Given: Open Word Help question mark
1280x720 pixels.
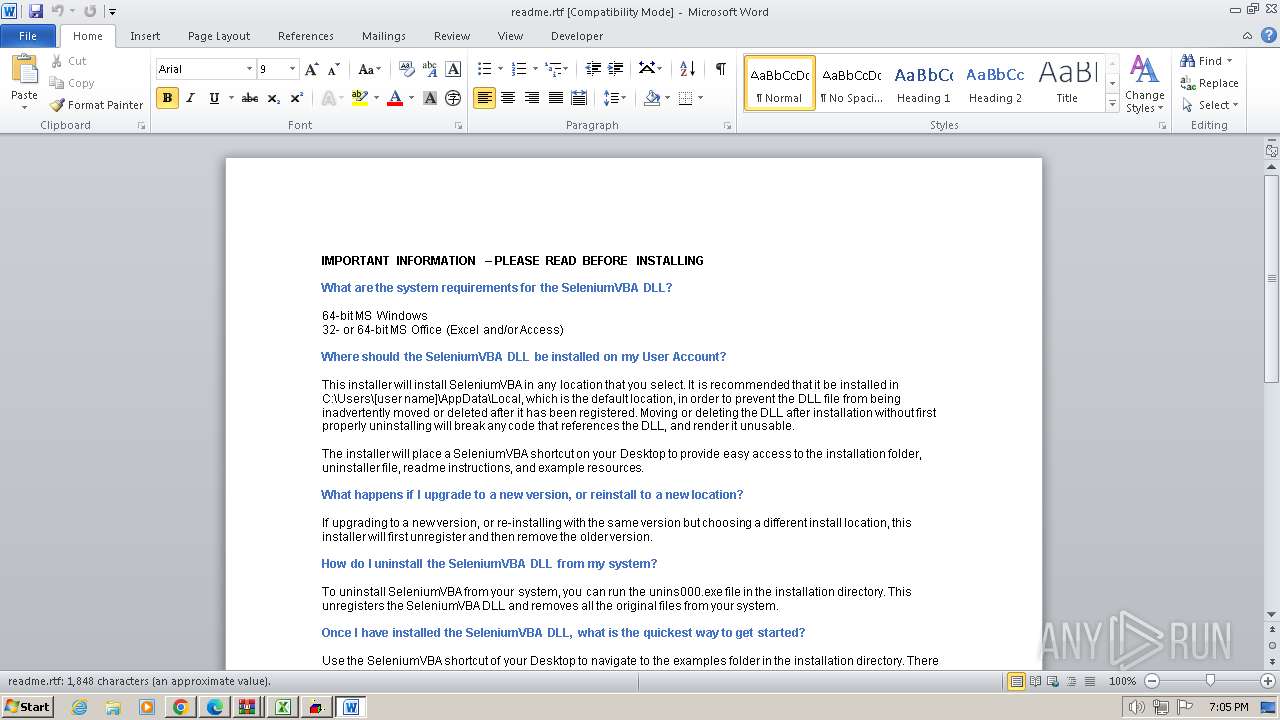Looking at the screenshot, I should tap(1269, 35).
